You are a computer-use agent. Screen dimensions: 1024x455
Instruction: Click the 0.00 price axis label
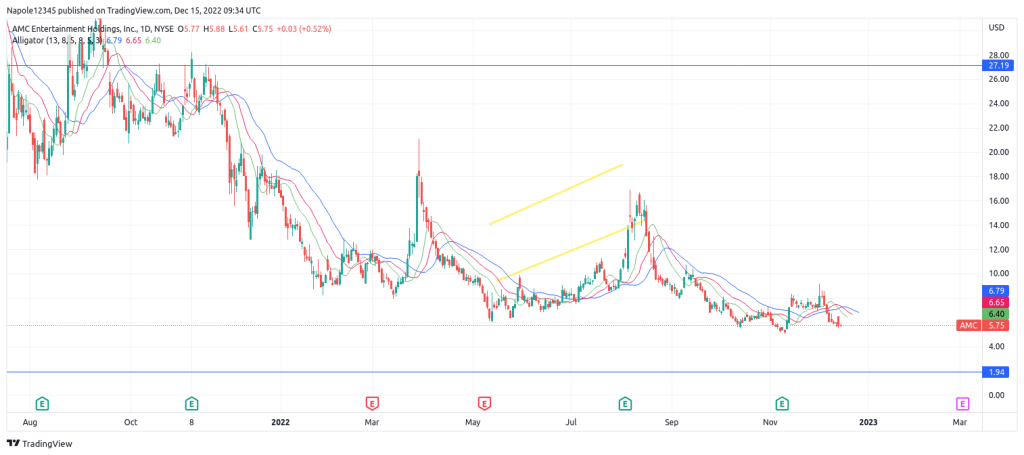pos(996,396)
